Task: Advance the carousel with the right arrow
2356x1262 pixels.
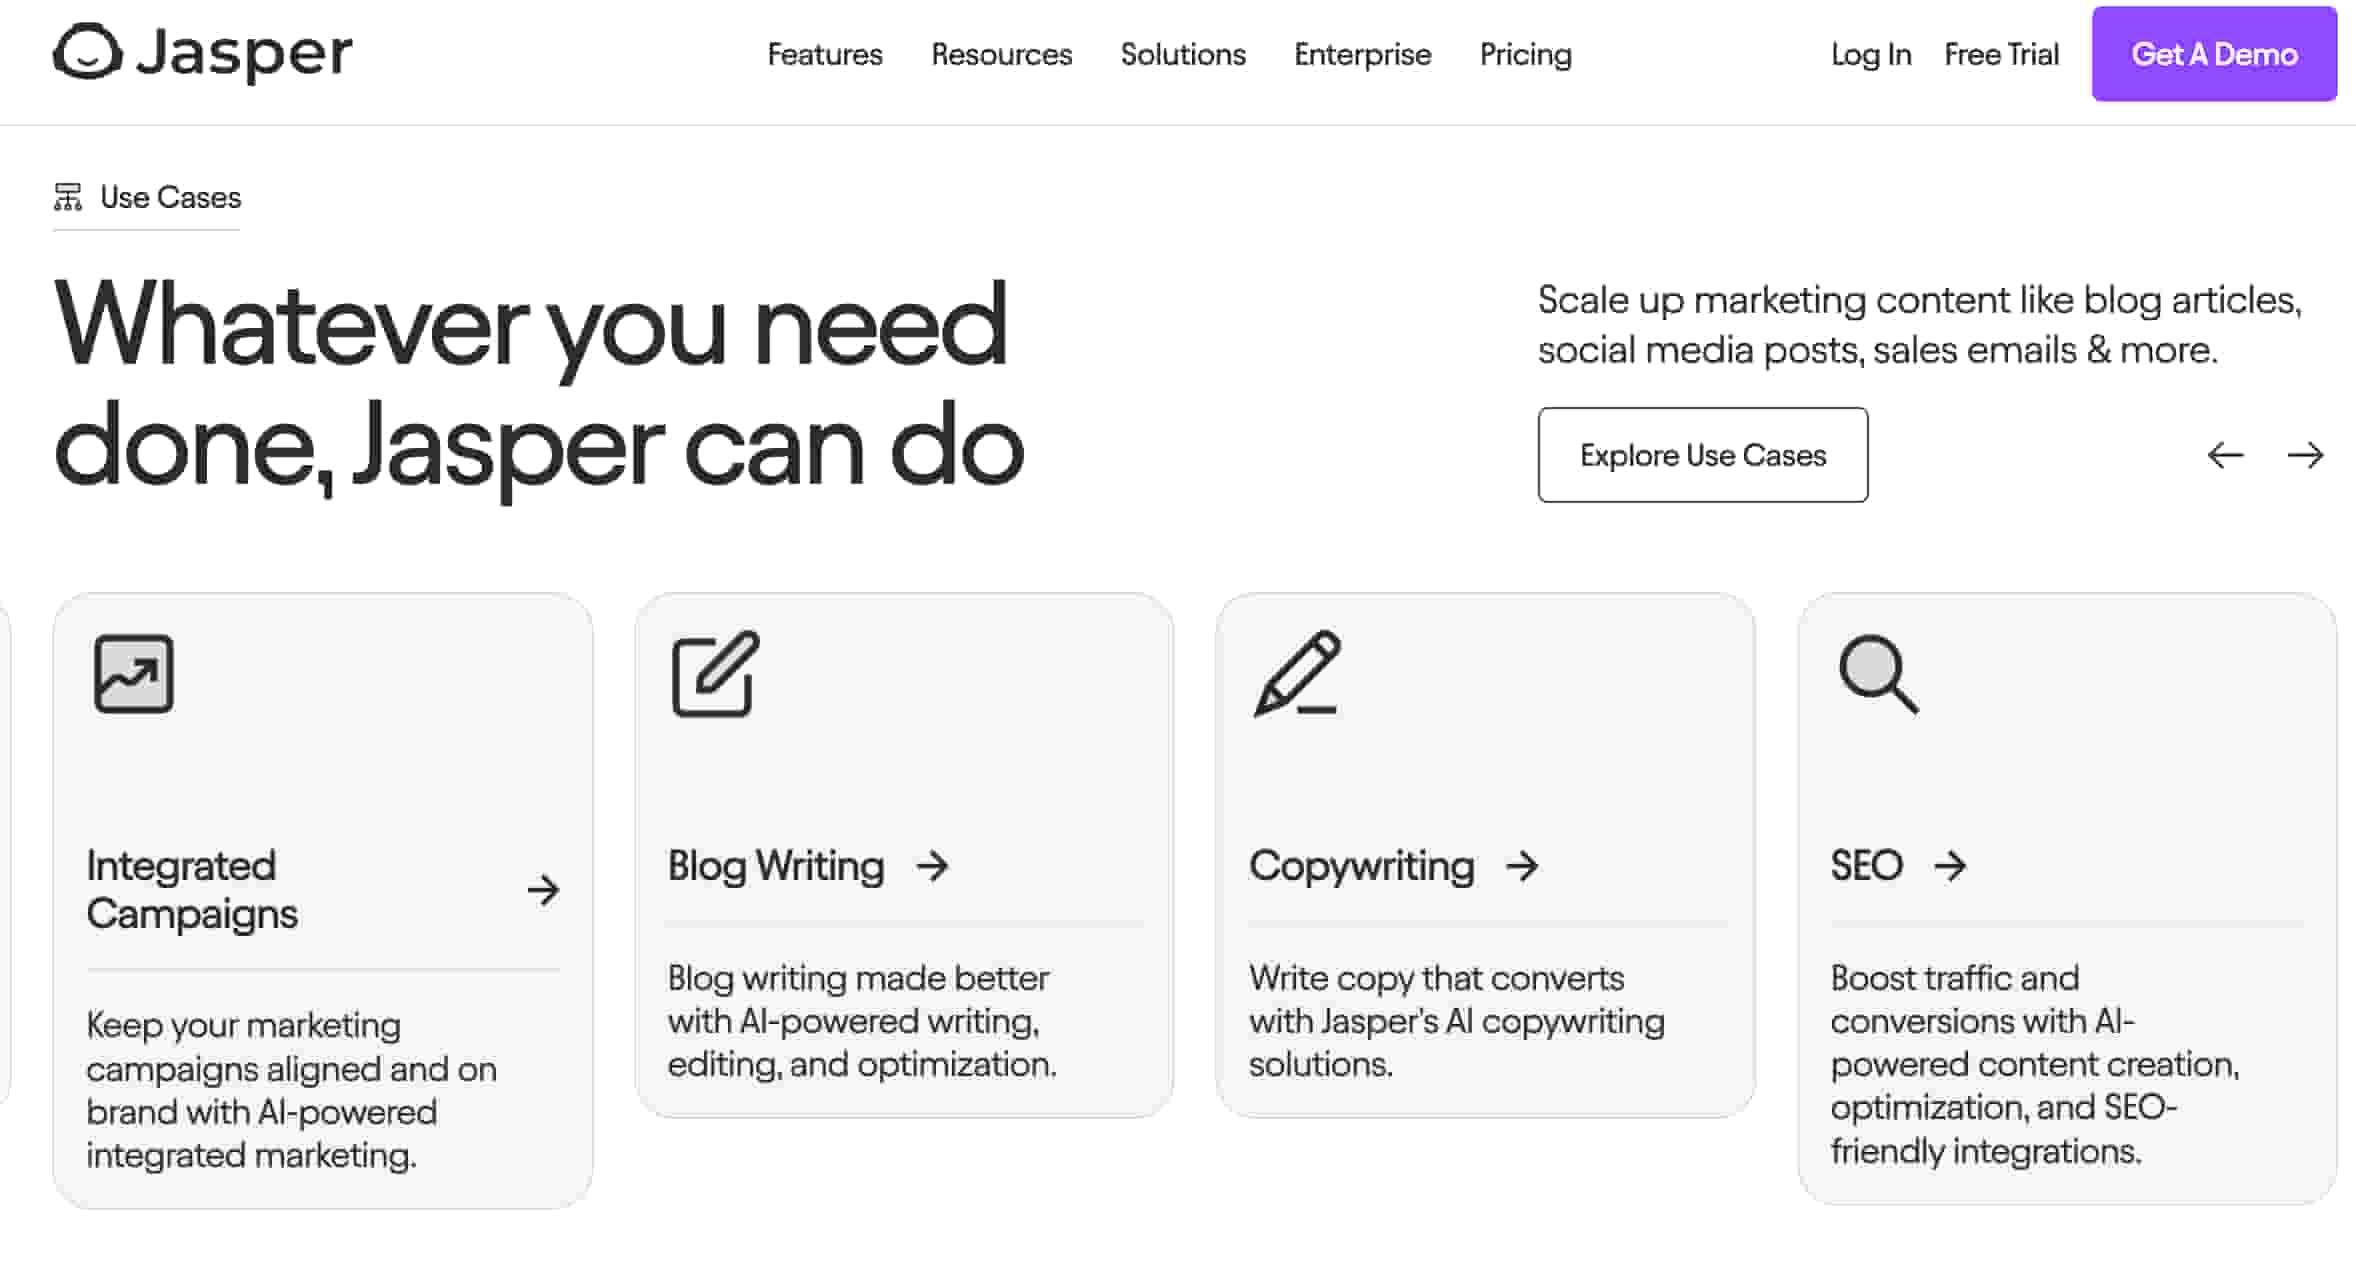Action: pyautogui.click(x=2307, y=455)
